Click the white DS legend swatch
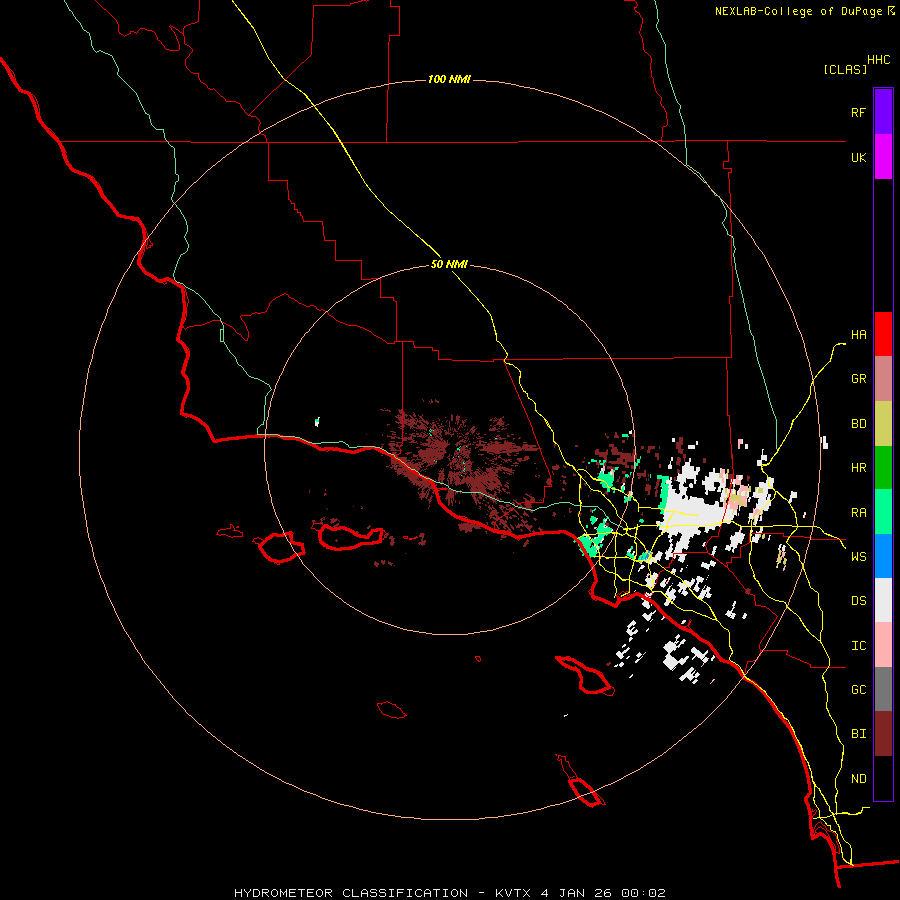The image size is (900, 900). click(x=883, y=600)
